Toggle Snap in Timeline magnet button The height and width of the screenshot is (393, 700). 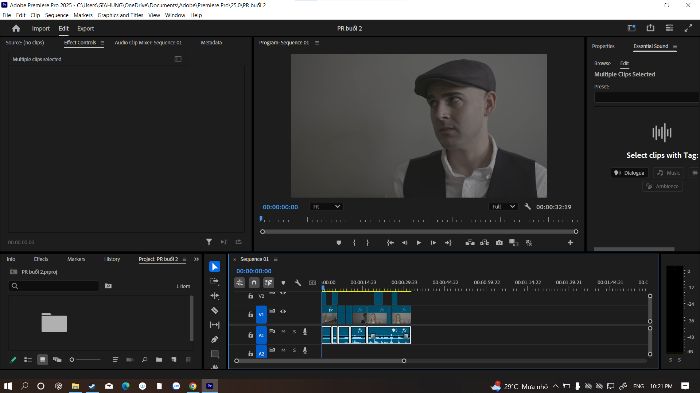point(254,283)
